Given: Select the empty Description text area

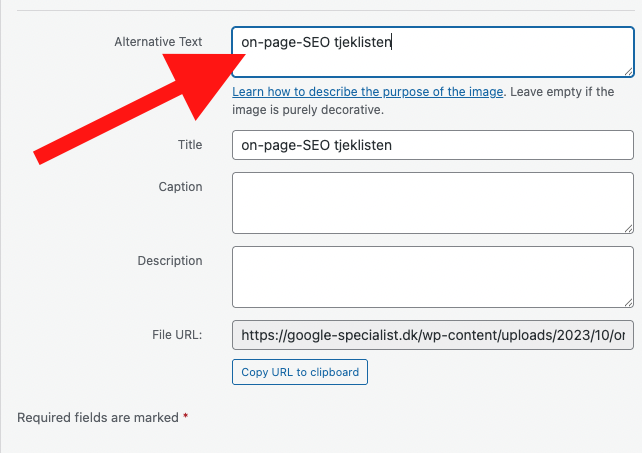Looking at the screenshot, I should click(x=432, y=277).
